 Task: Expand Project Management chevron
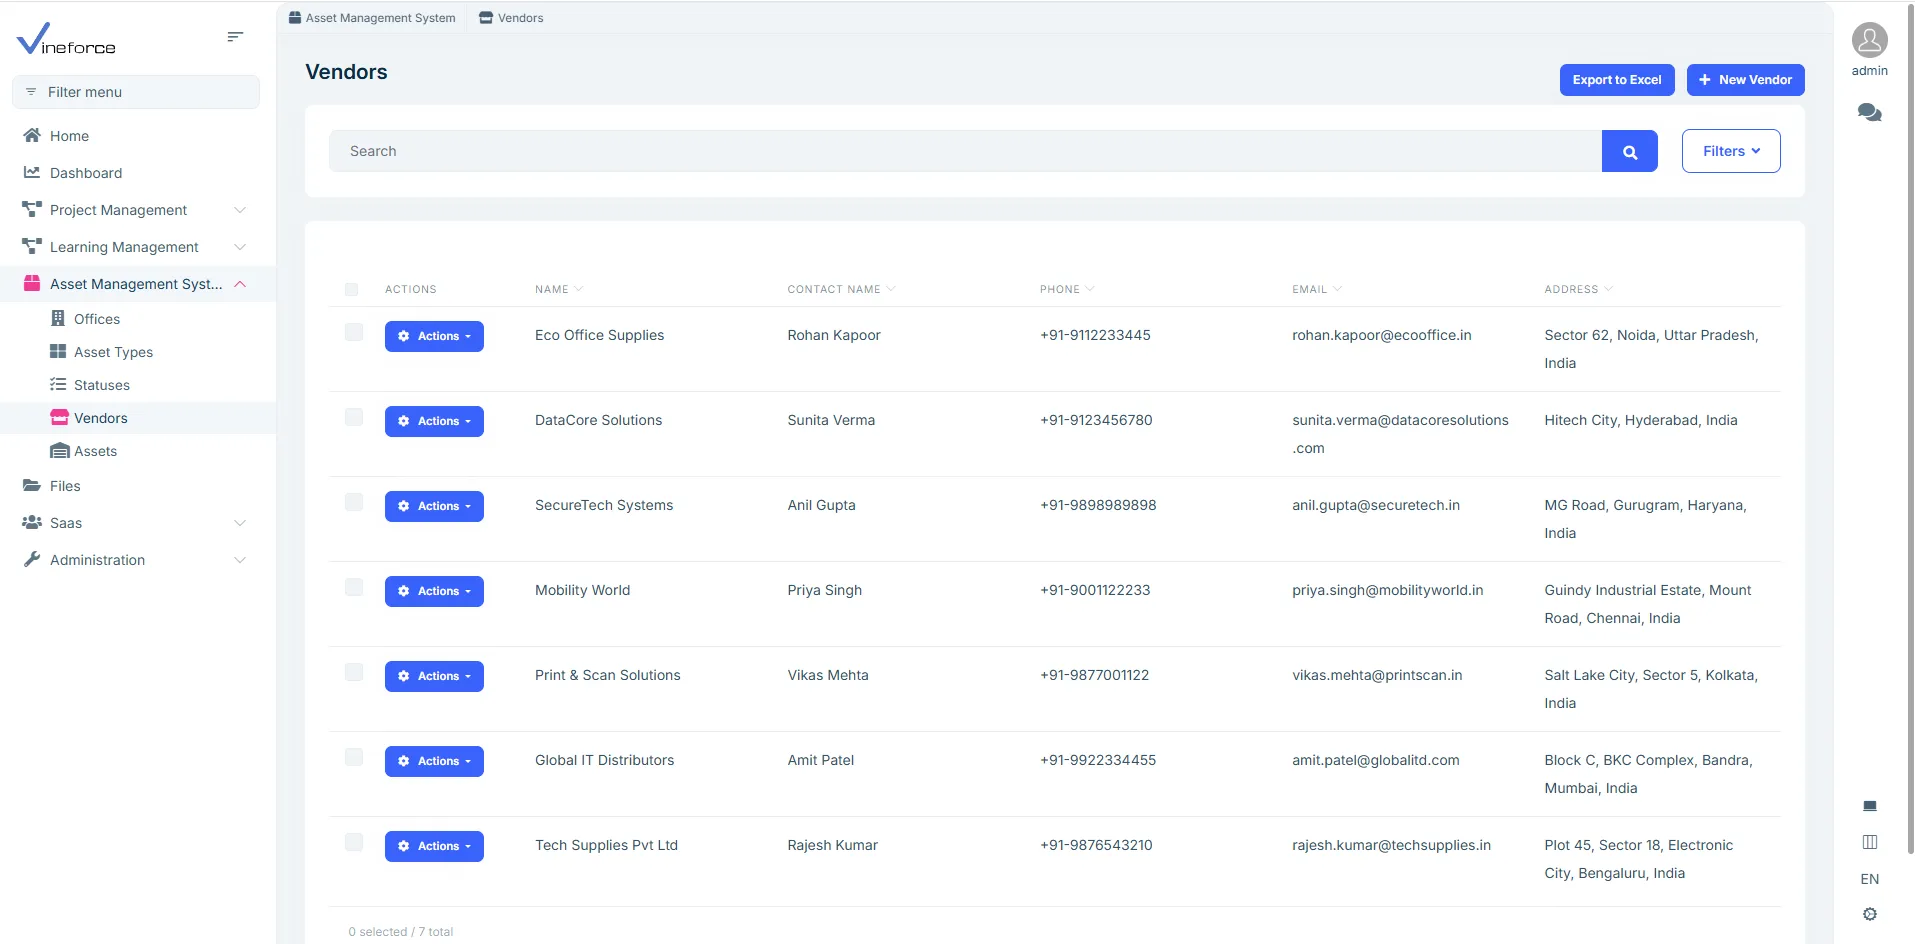pyautogui.click(x=240, y=210)
